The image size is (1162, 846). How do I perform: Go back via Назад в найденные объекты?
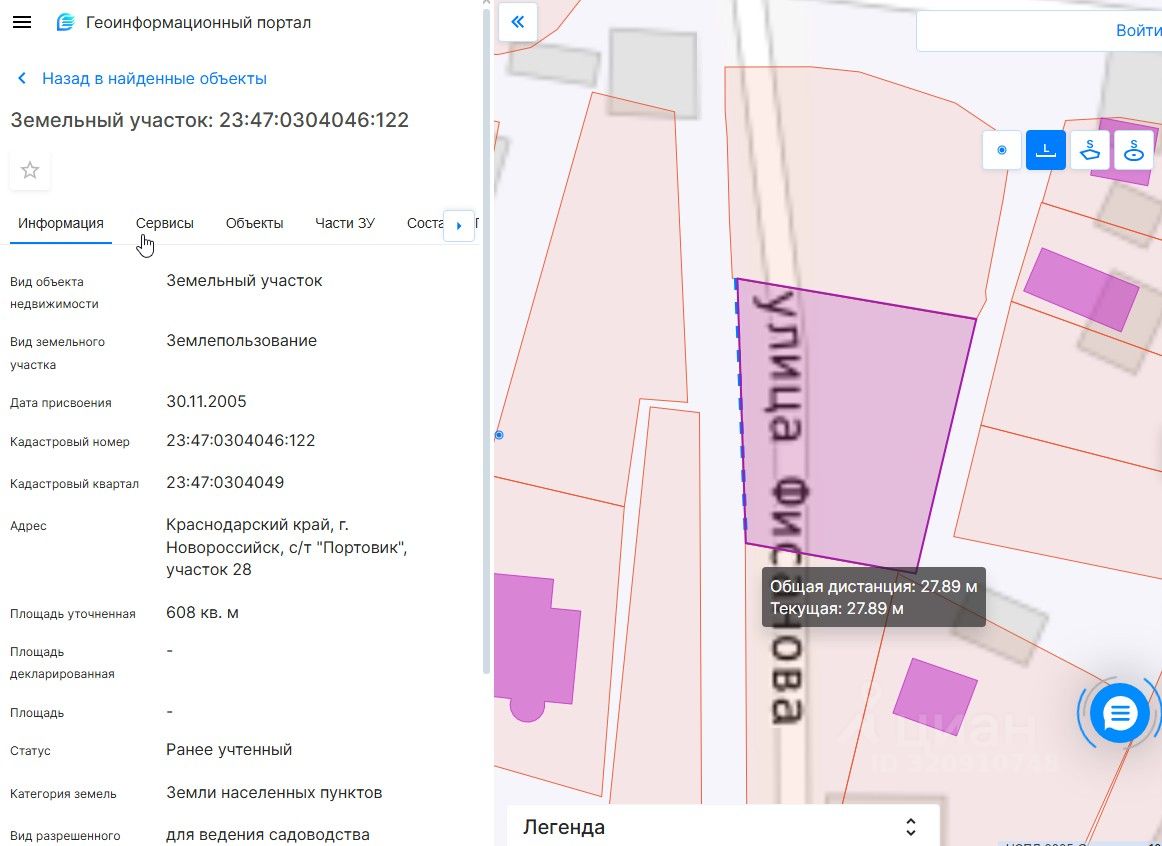154,78
